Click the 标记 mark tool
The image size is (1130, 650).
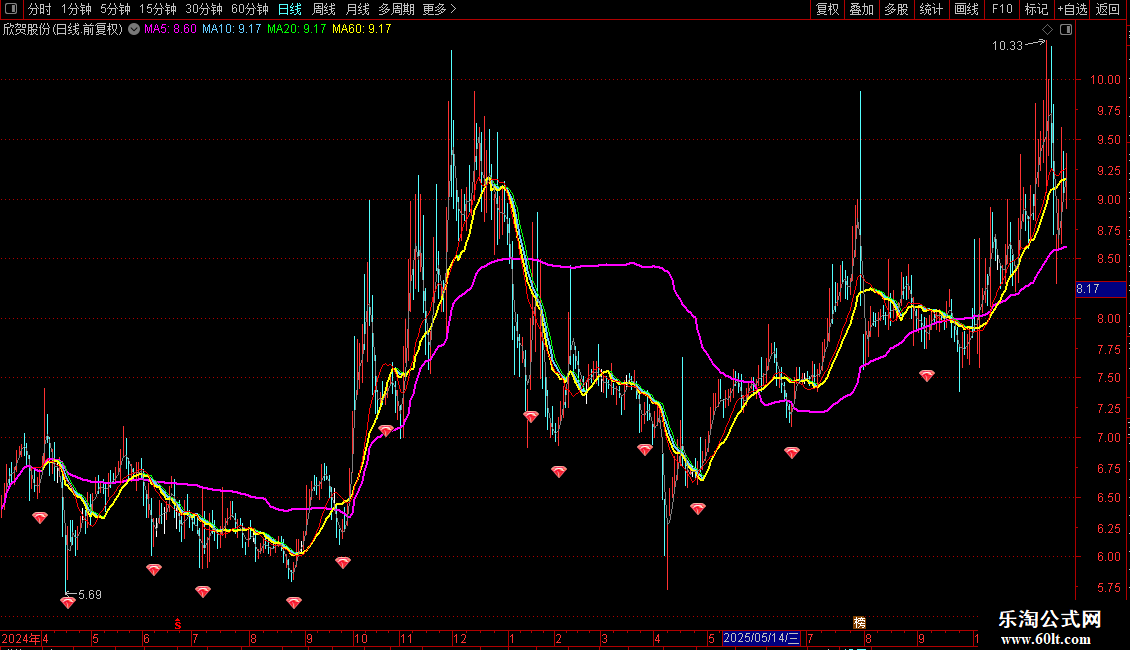click(1036, 9)
